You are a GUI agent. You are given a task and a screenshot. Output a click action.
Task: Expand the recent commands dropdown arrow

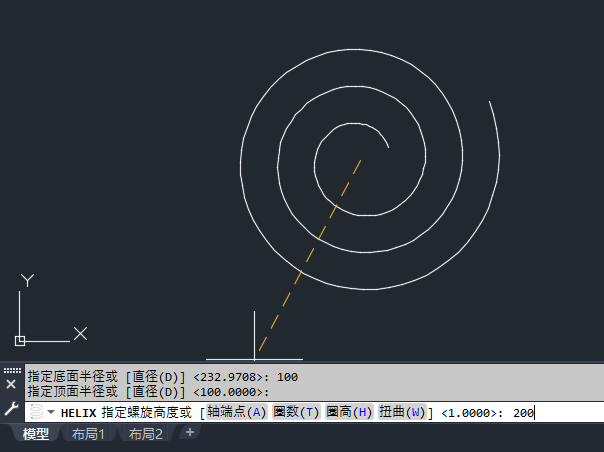(51, 412)
